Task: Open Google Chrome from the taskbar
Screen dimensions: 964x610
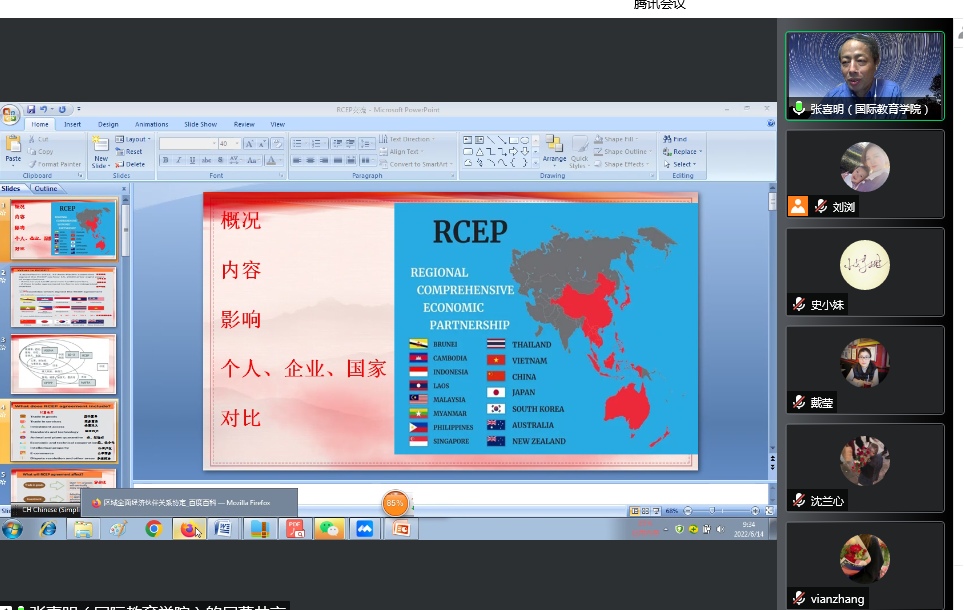Action: tap(154, 529)
